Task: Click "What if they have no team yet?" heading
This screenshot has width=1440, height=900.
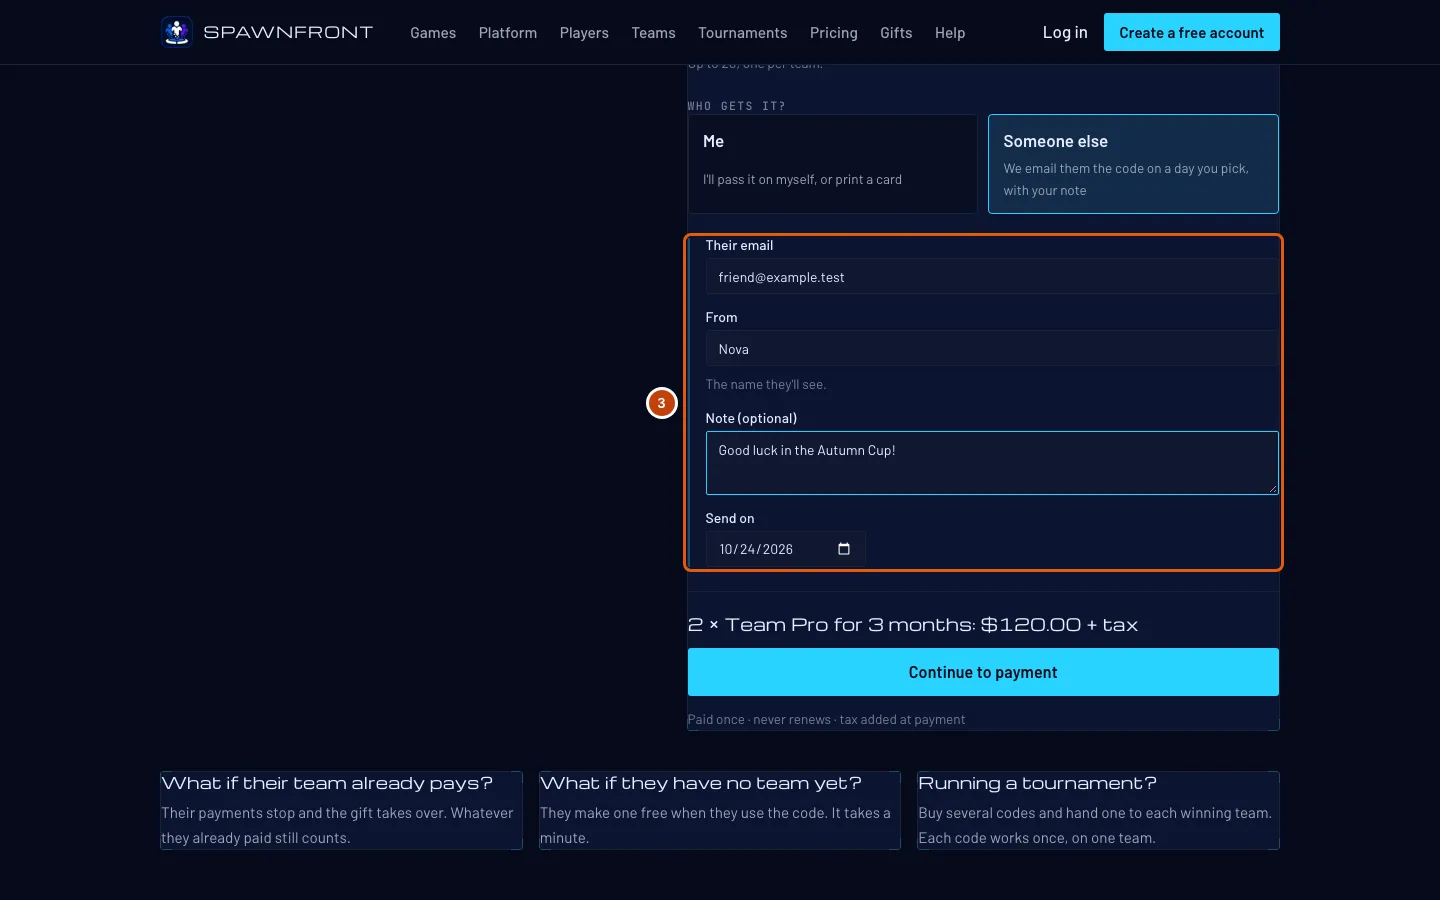Action: (x=701, y=783)
